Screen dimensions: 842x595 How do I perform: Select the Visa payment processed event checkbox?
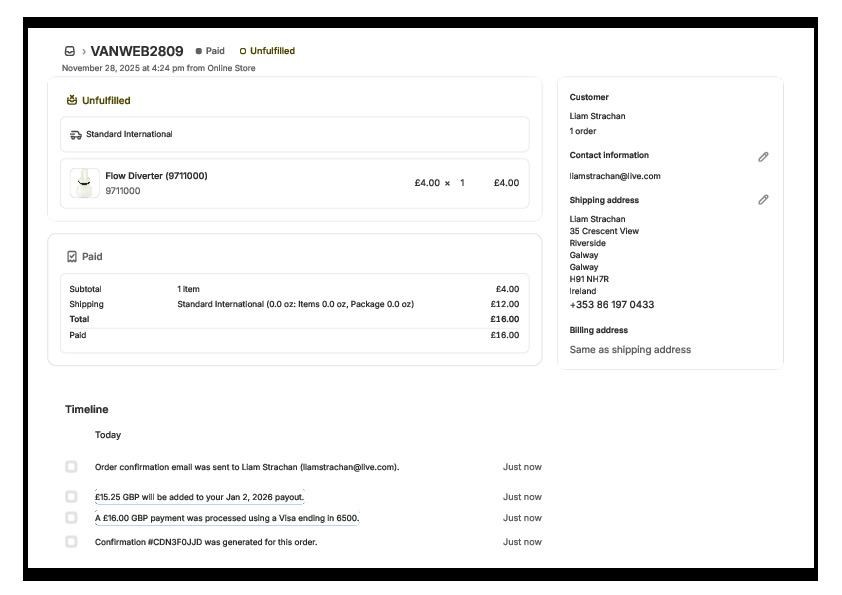tap(71, 518)
